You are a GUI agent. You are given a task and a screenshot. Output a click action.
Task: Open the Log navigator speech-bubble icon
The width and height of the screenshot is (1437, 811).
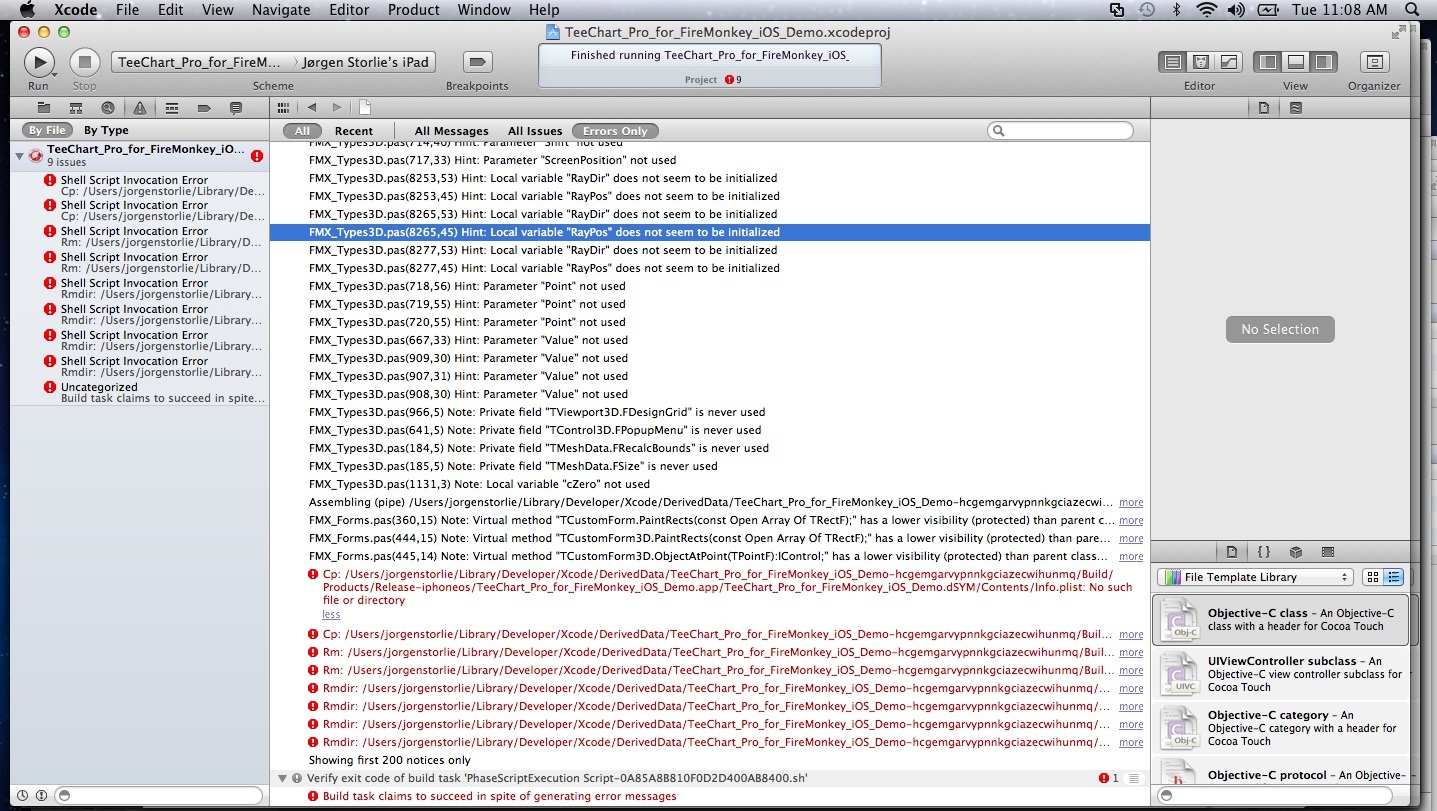[236, 108]
